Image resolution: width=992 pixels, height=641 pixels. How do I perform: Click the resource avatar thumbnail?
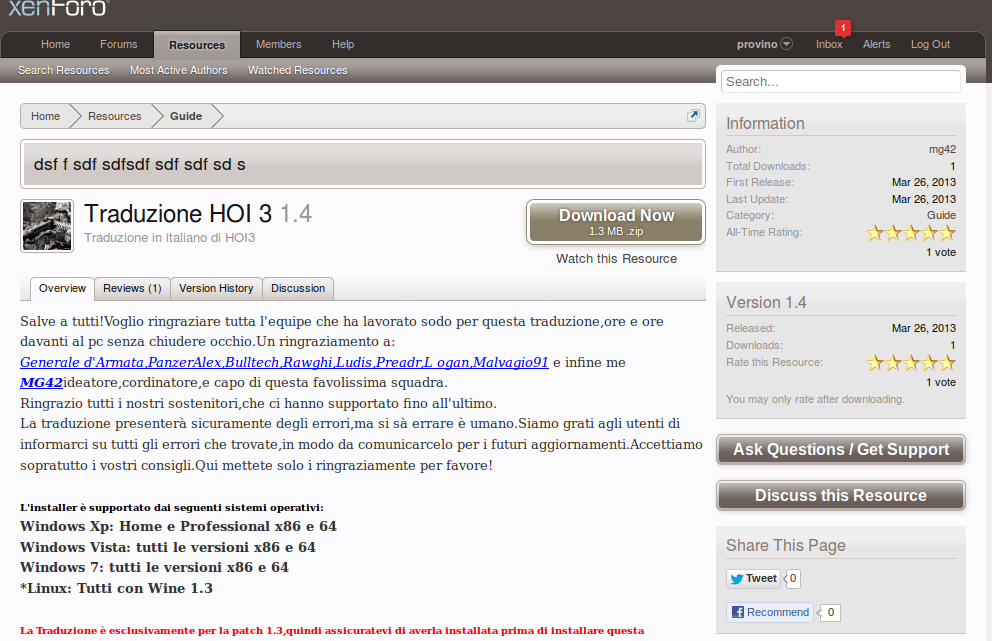click(x=47, y=226)
